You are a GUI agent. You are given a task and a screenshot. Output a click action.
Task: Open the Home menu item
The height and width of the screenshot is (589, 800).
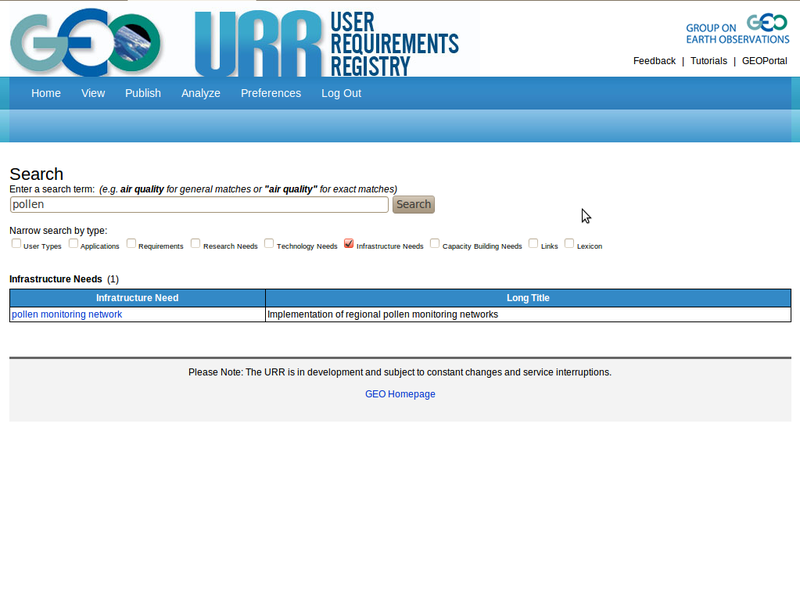pyautogui.click(x=46, y=93)
